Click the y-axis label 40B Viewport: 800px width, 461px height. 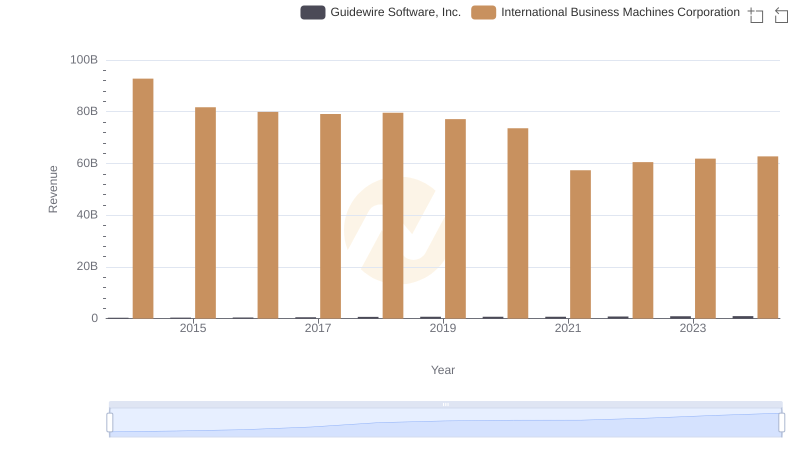click(x=87, y=215)
